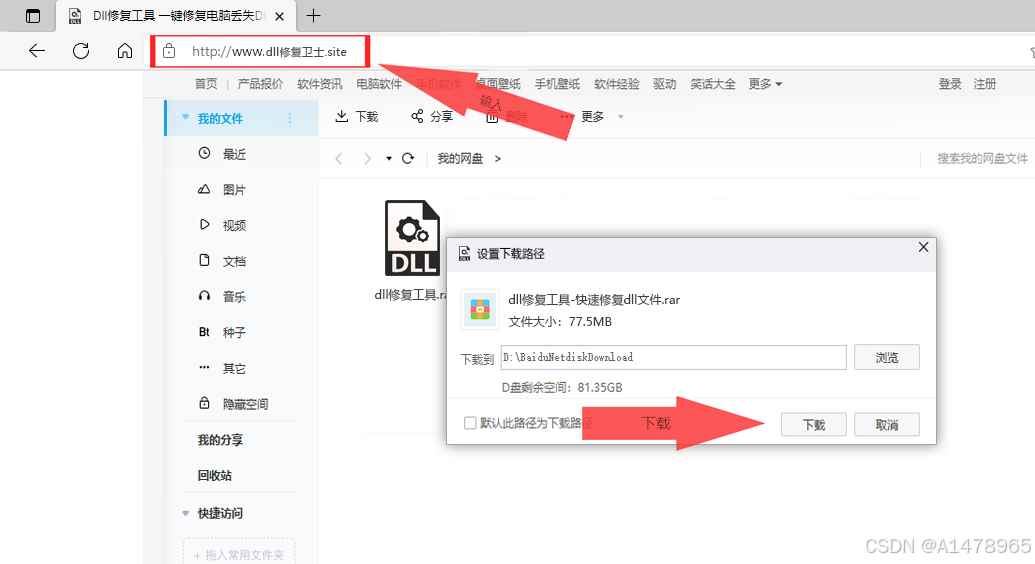The height and width of the screenshot is (564, 1035).
Task: Expand the 更多 dropdown in the top navigation
Action: coord(765,84)
